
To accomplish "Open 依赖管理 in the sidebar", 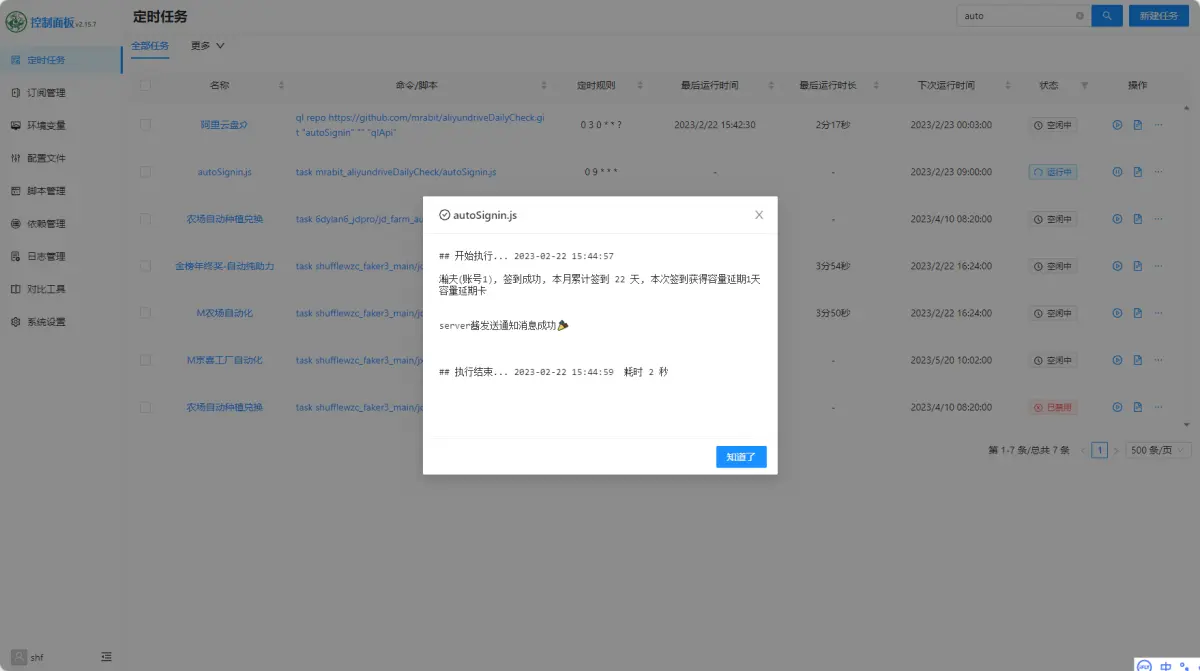I will point(60,223).
